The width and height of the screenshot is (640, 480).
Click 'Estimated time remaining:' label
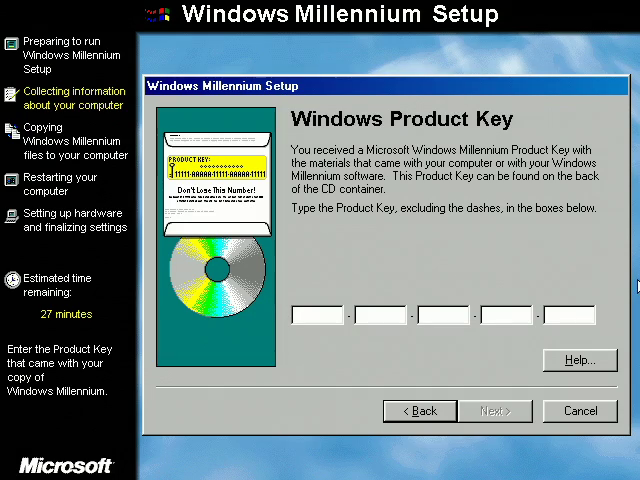coord(57,285)
